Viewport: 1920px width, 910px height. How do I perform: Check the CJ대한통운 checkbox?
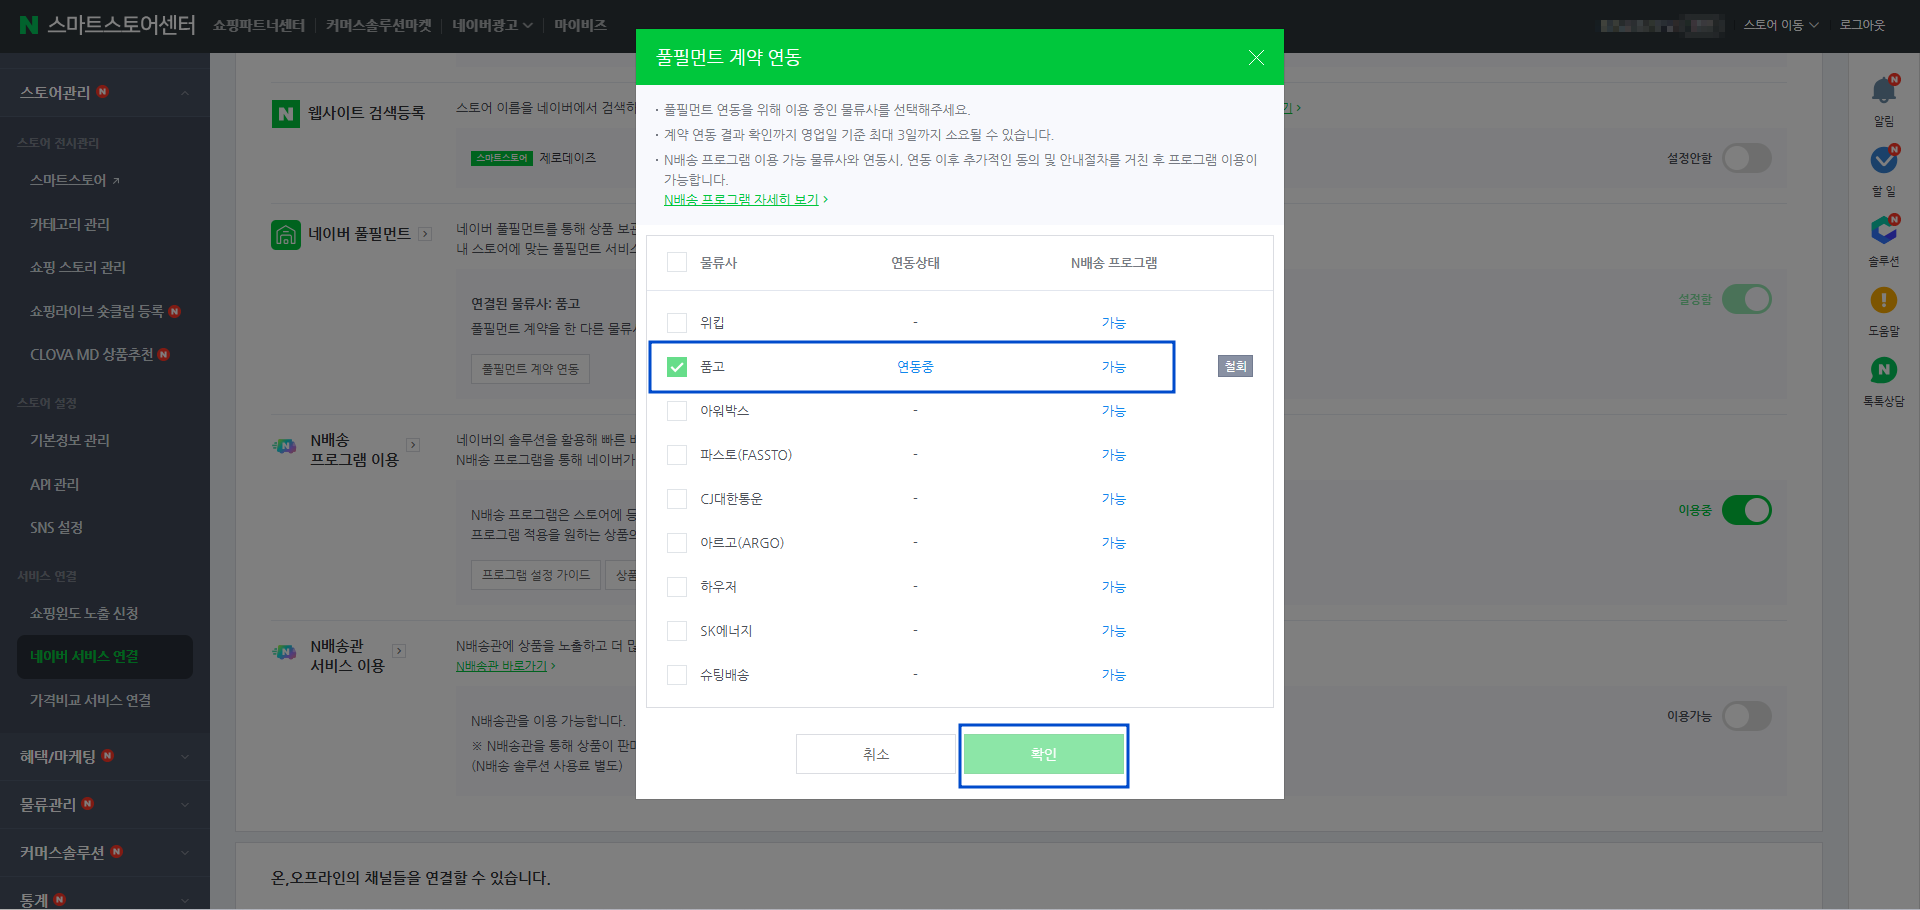click(677, 499)
